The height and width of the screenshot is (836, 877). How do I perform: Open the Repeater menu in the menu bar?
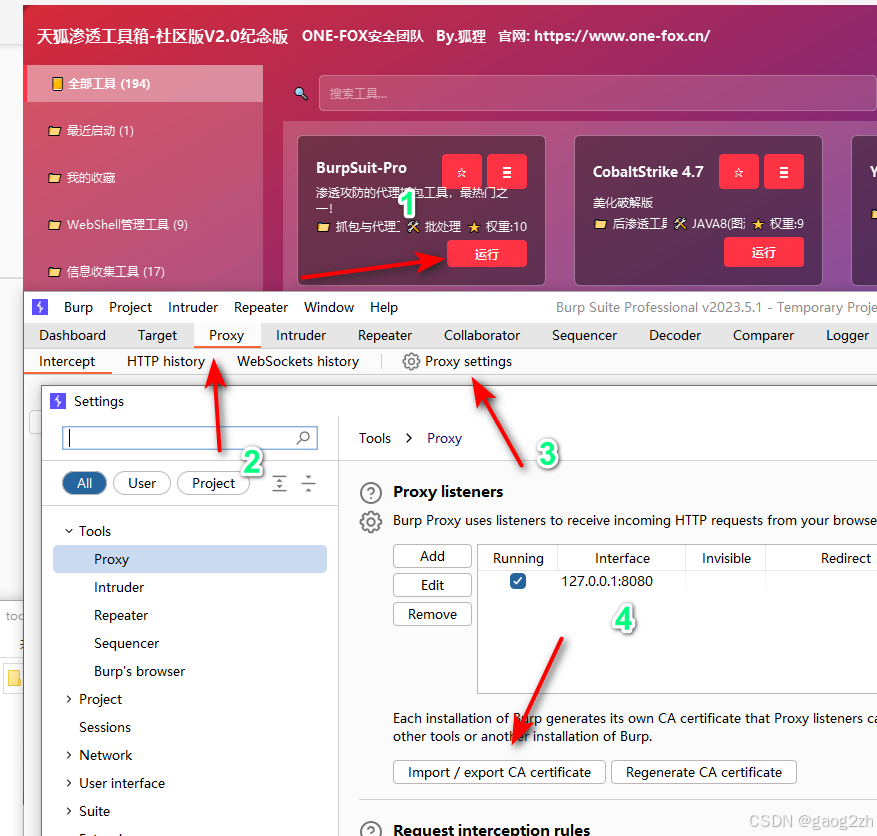click(261, 307)
